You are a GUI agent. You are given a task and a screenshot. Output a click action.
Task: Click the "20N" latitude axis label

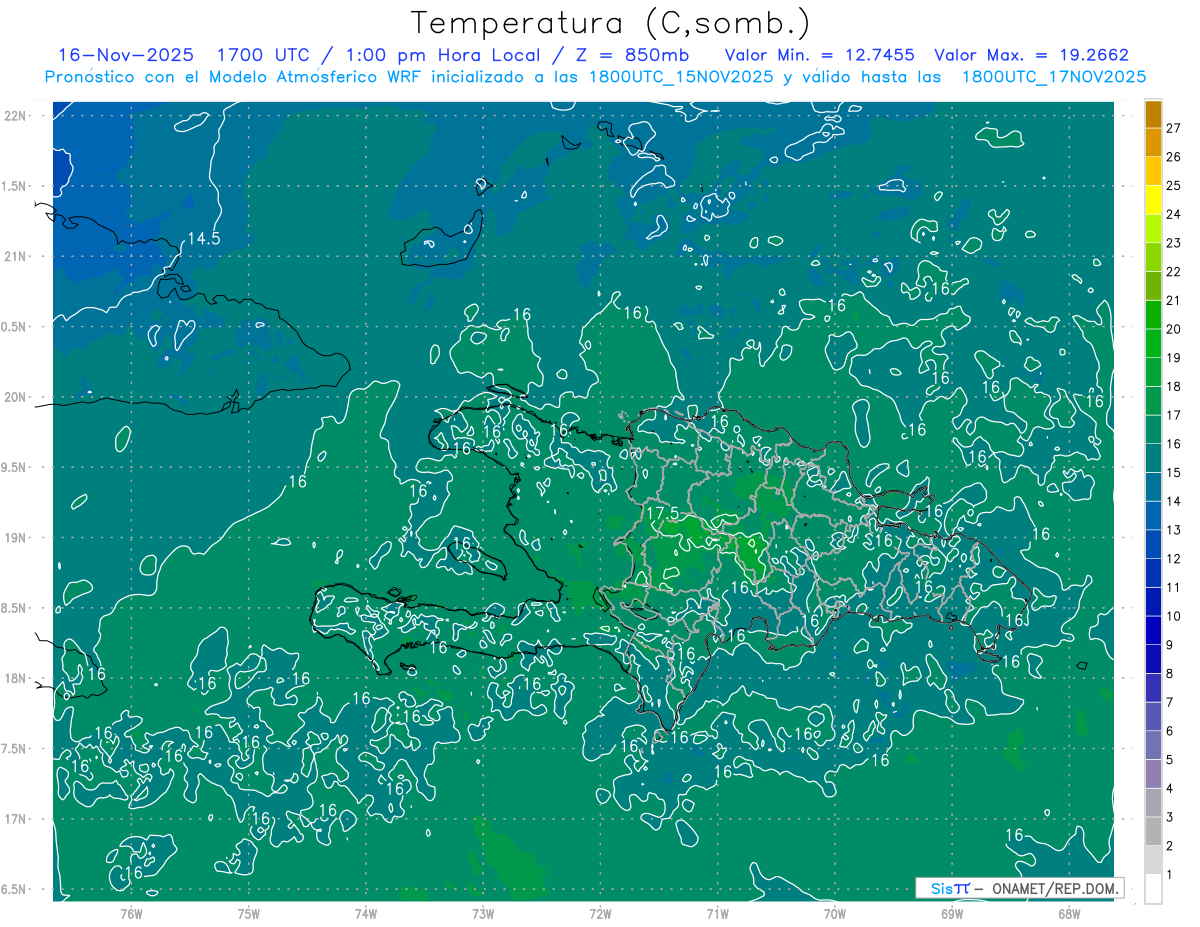(x=17, y=397)
